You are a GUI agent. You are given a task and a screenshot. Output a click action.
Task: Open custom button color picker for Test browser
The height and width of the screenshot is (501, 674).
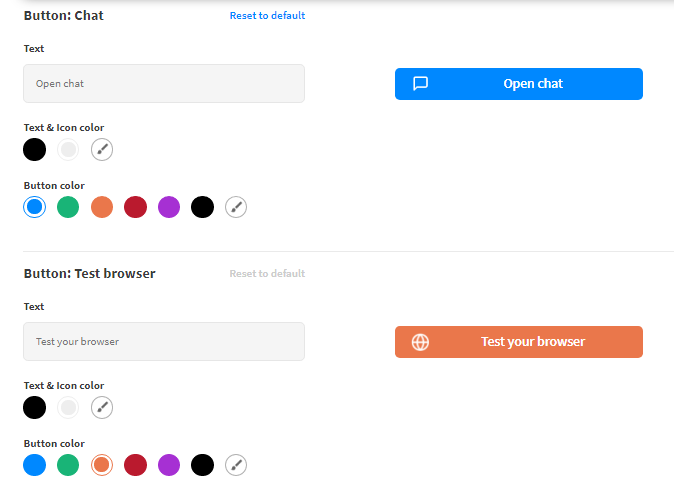pyautogui.click(x=235, y=465)
